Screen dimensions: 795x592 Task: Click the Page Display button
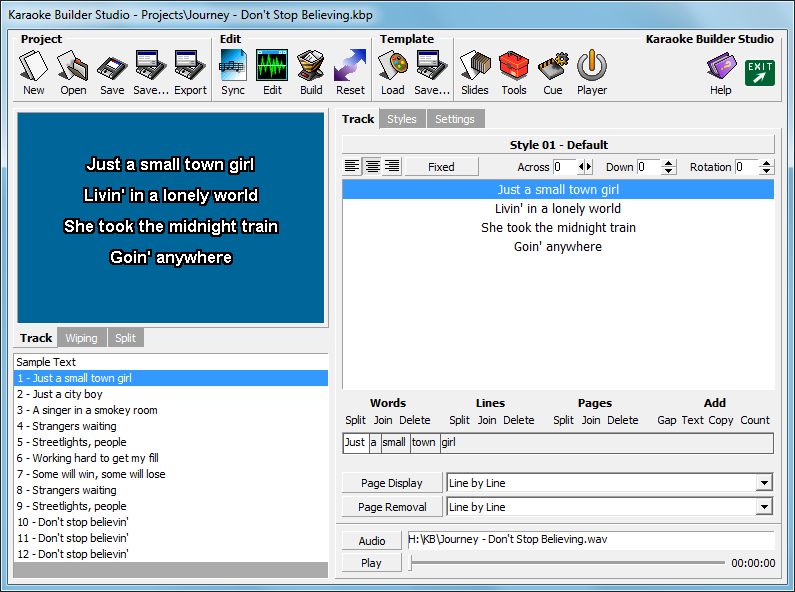(392, 483)
